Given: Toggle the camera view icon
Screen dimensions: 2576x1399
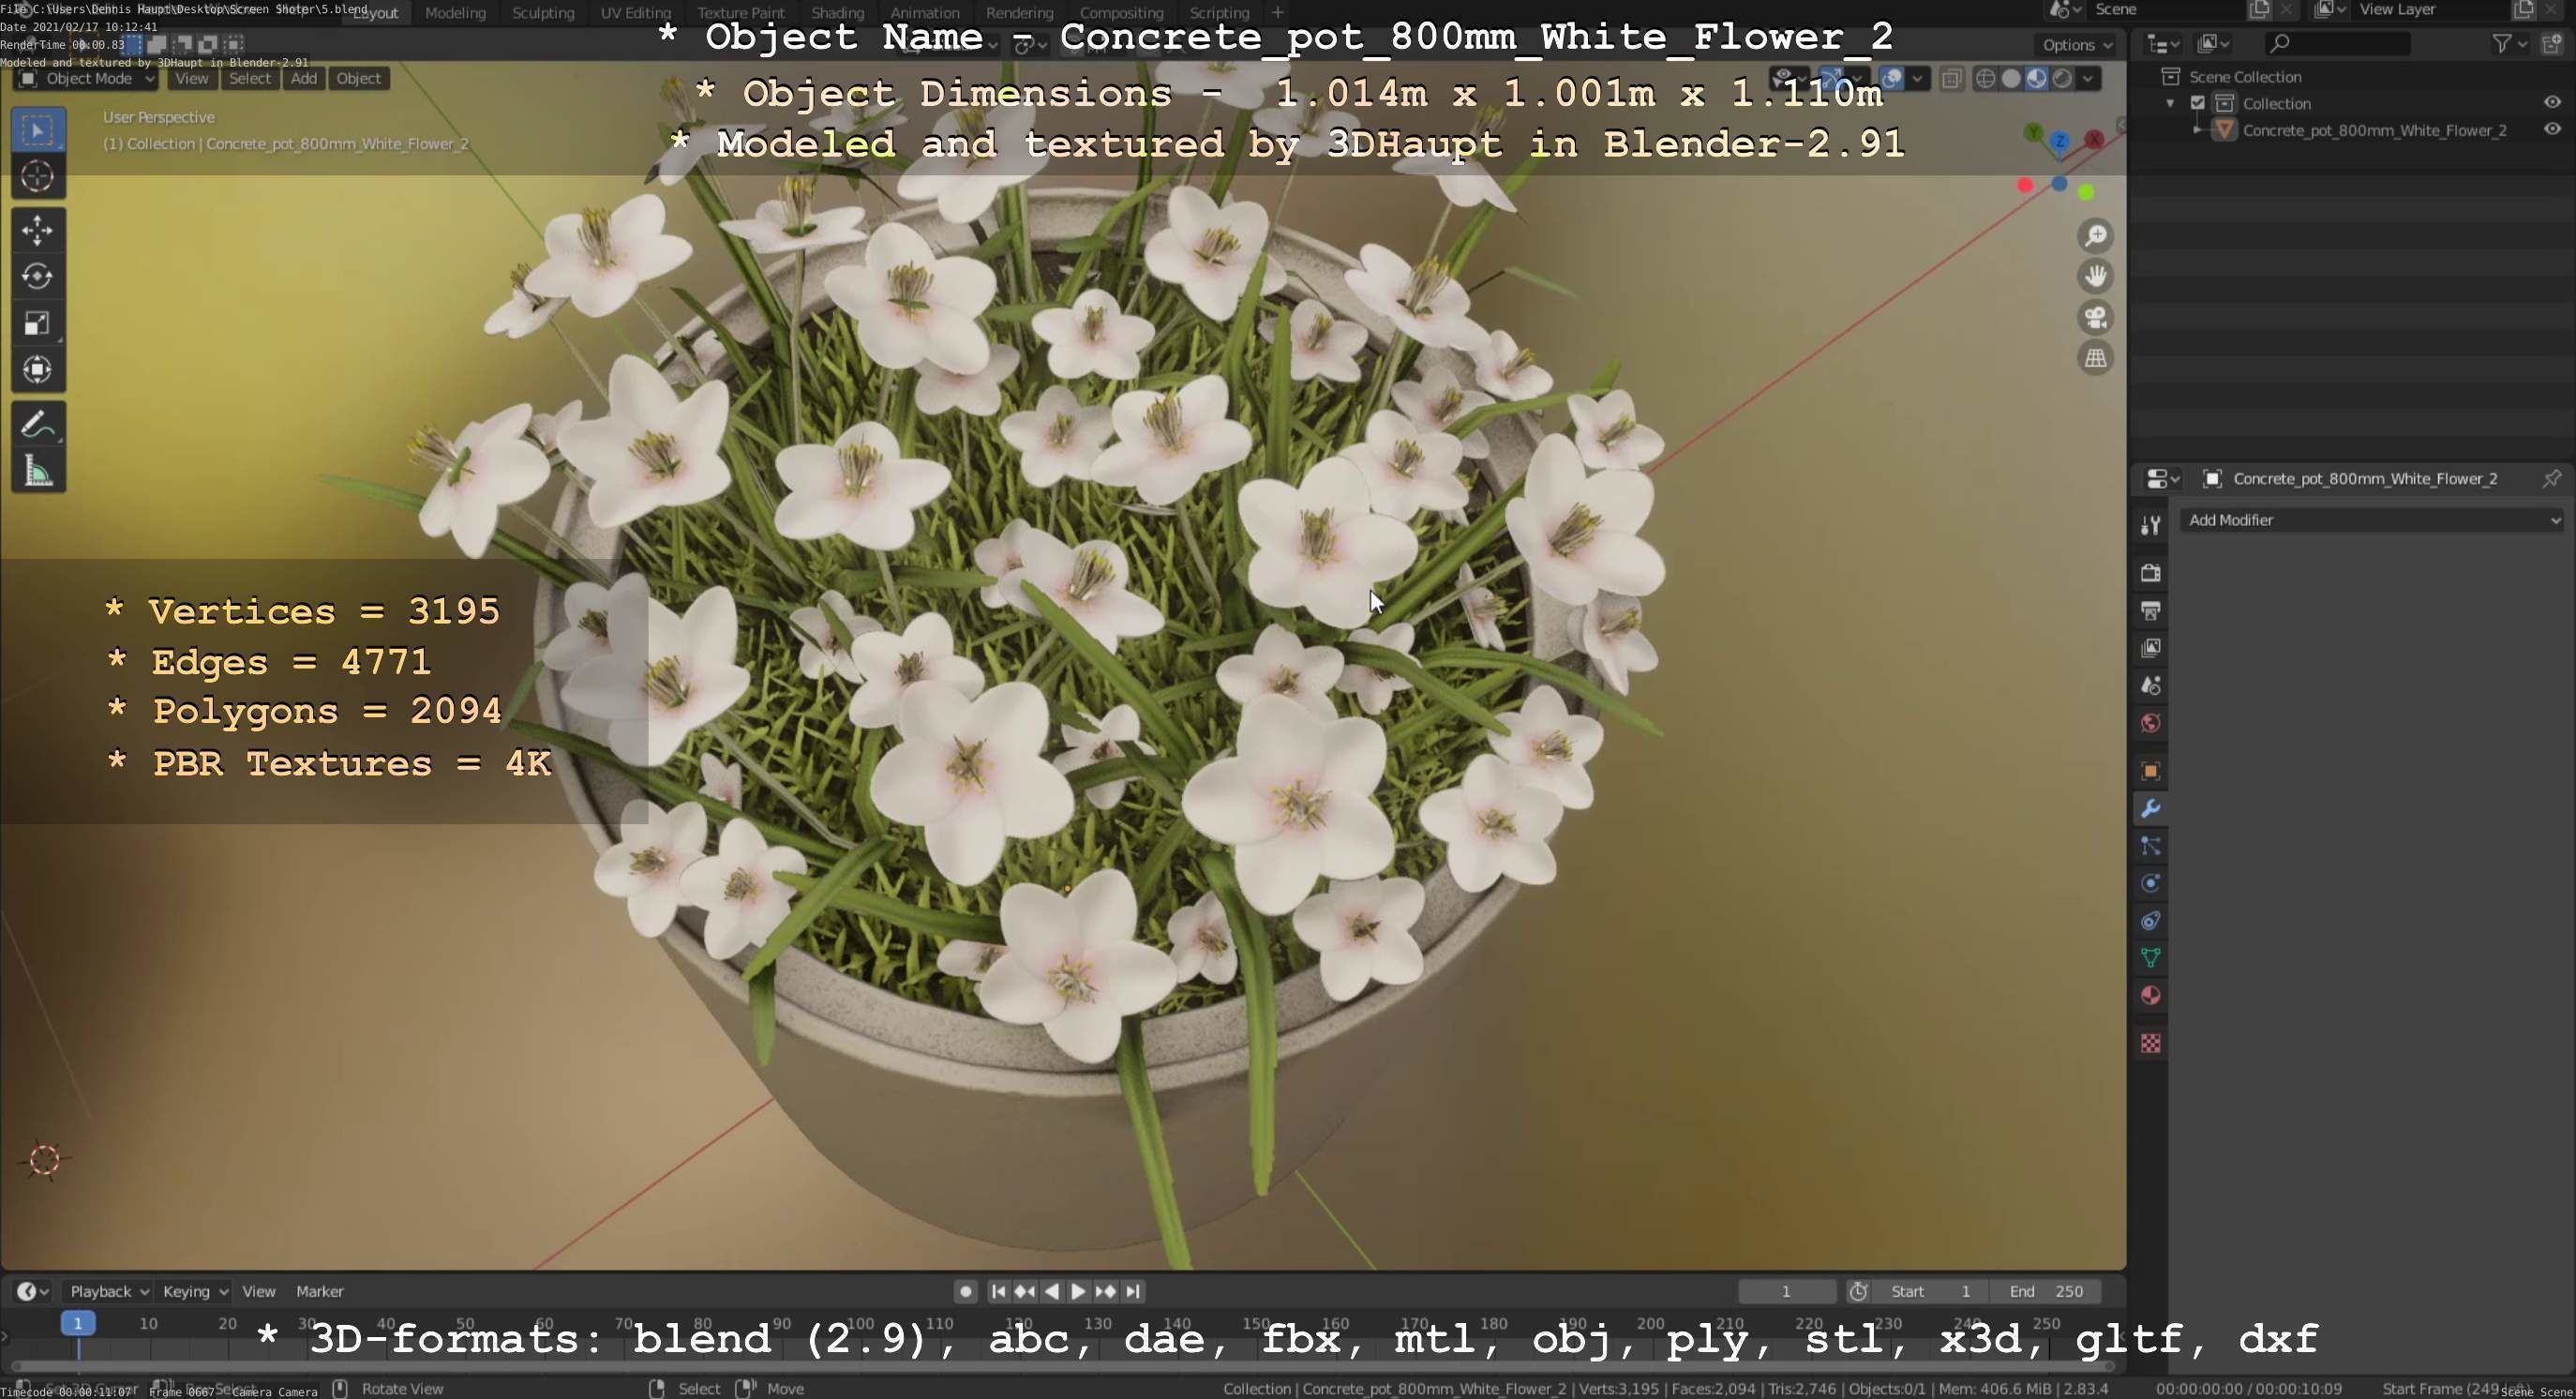Looking at the screenshot, I should coord(2096,318).
